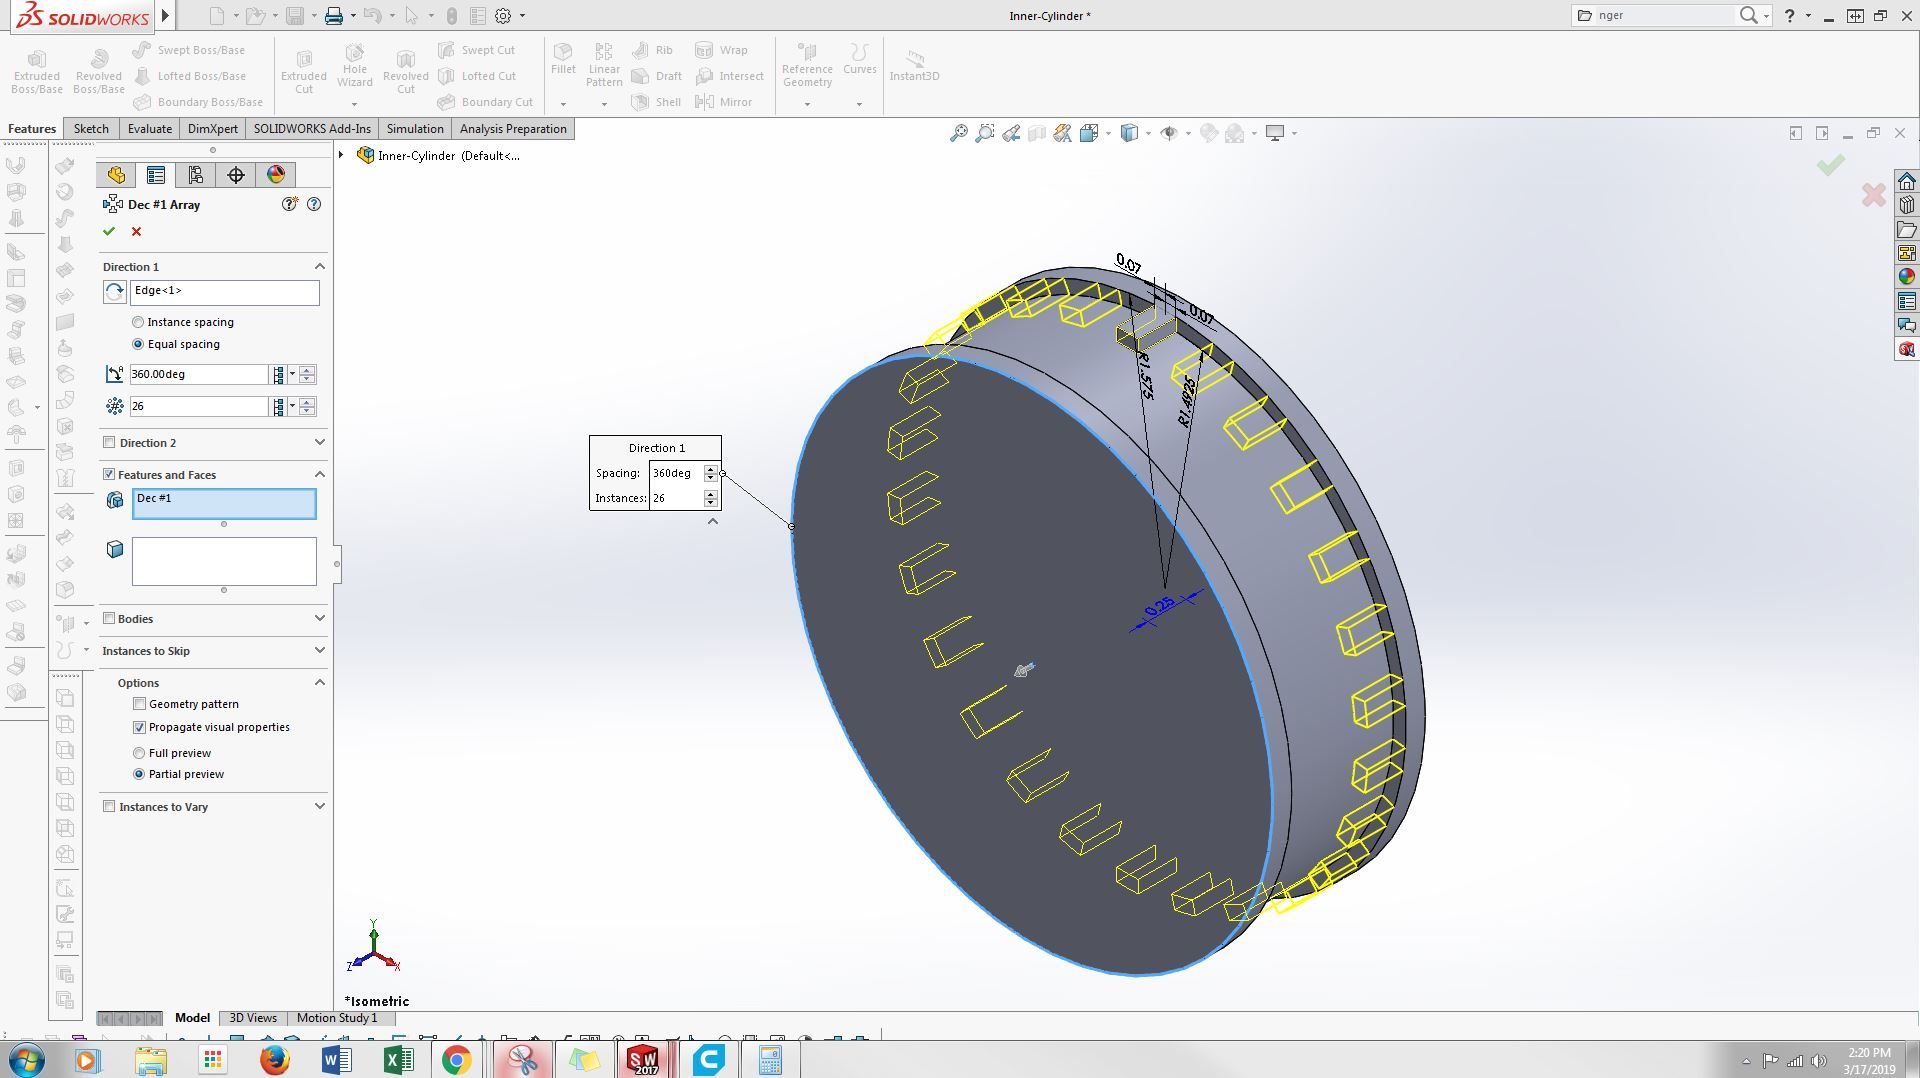
Task: Open the DimXpertManager crosshair tab icon
Action: (x=236, y=175)
